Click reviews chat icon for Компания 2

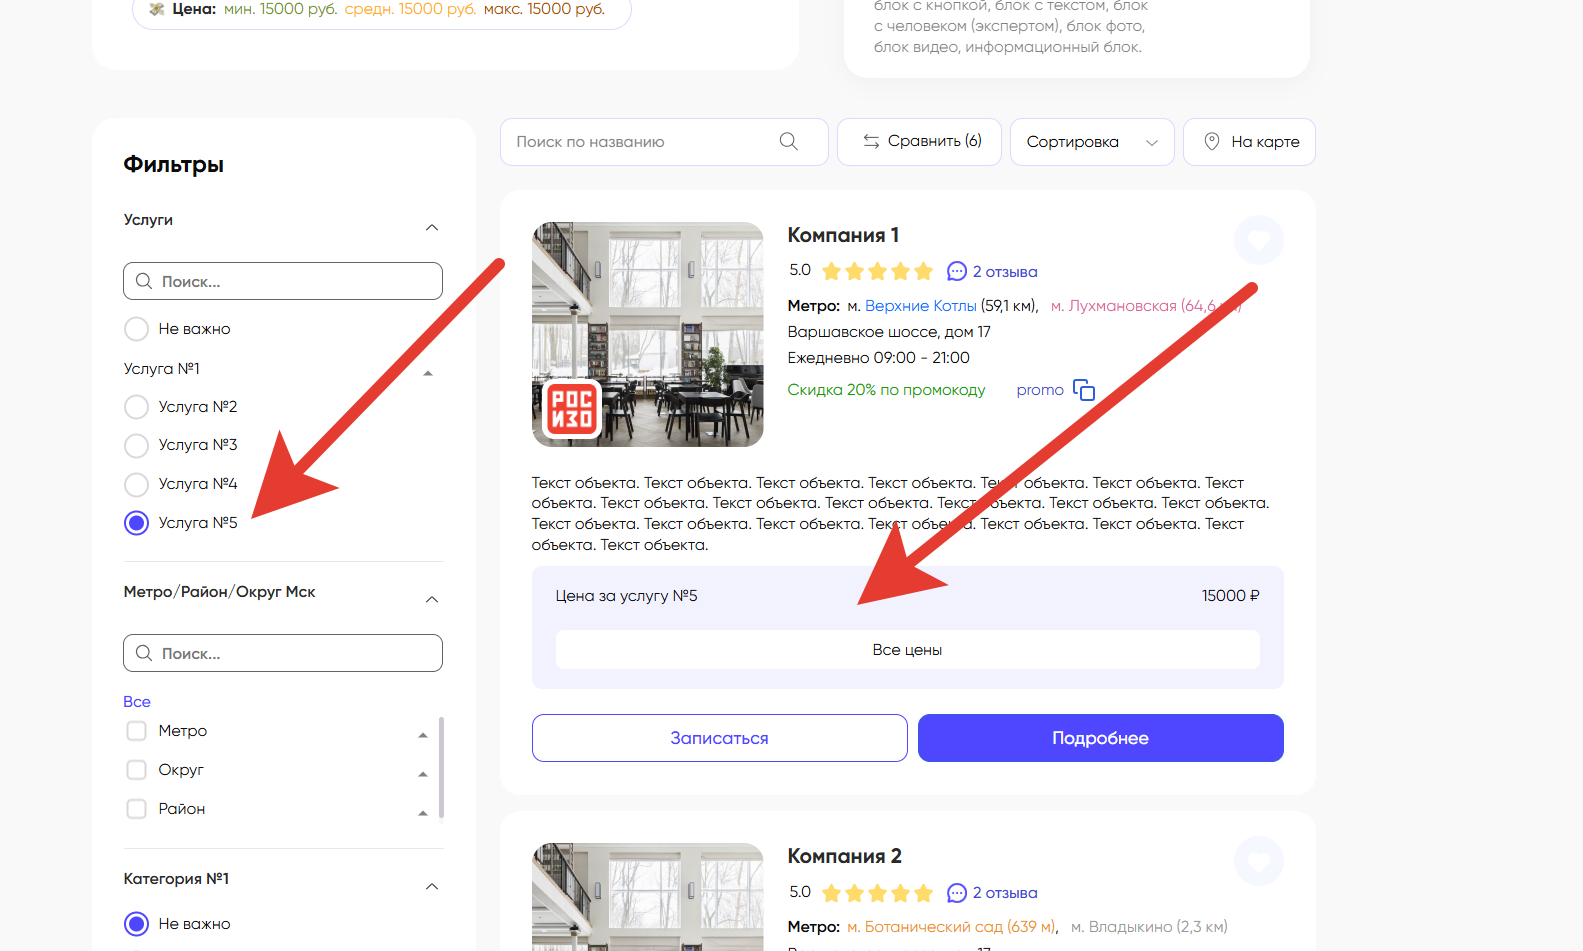[x=956, y=893]
